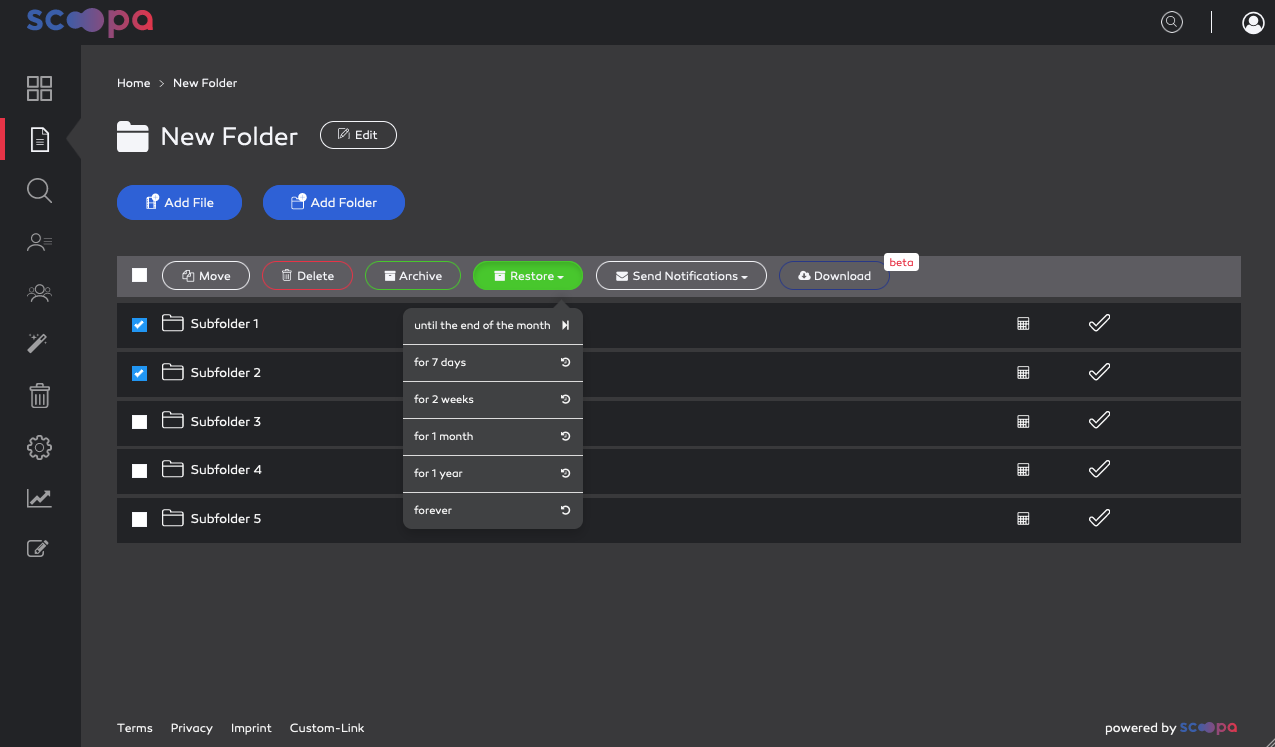Open the dashboard grid icon in sidebar
Screen dimensions: 1275x747
point(39,88)
